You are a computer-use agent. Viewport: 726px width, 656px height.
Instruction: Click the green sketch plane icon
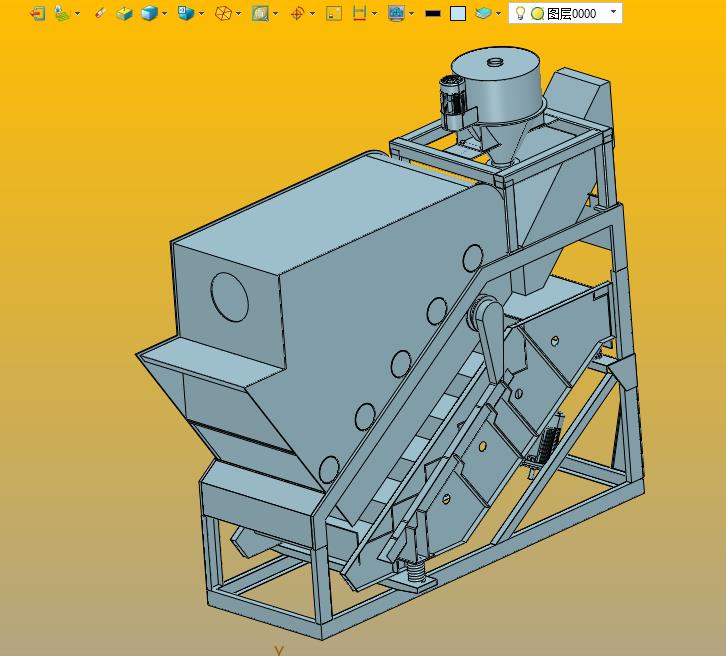click(62, 13)
